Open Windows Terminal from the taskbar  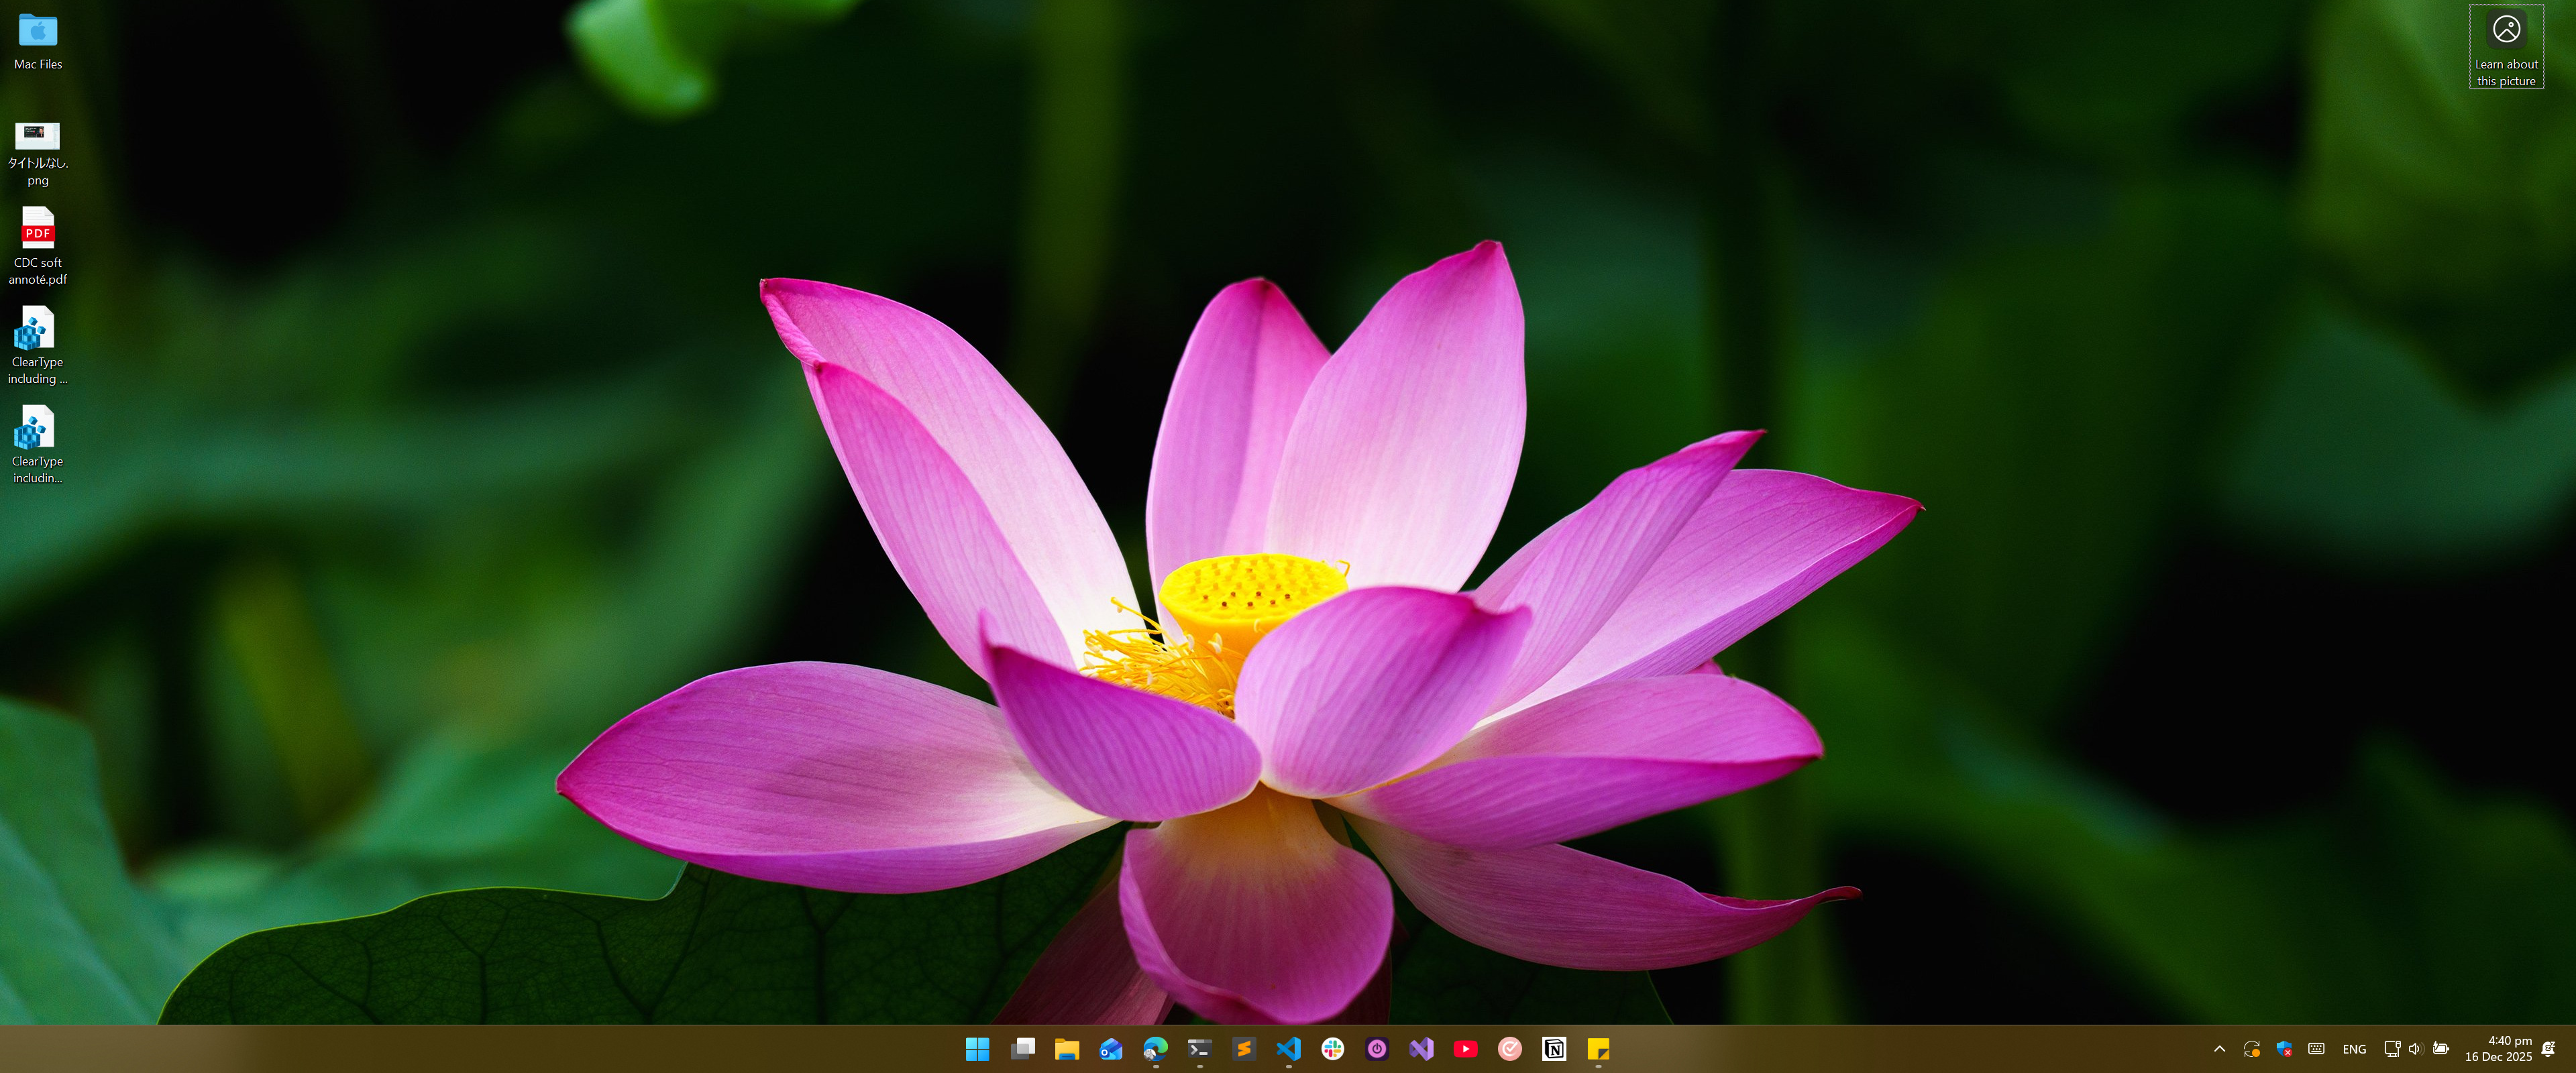tap(1199, 1048)
